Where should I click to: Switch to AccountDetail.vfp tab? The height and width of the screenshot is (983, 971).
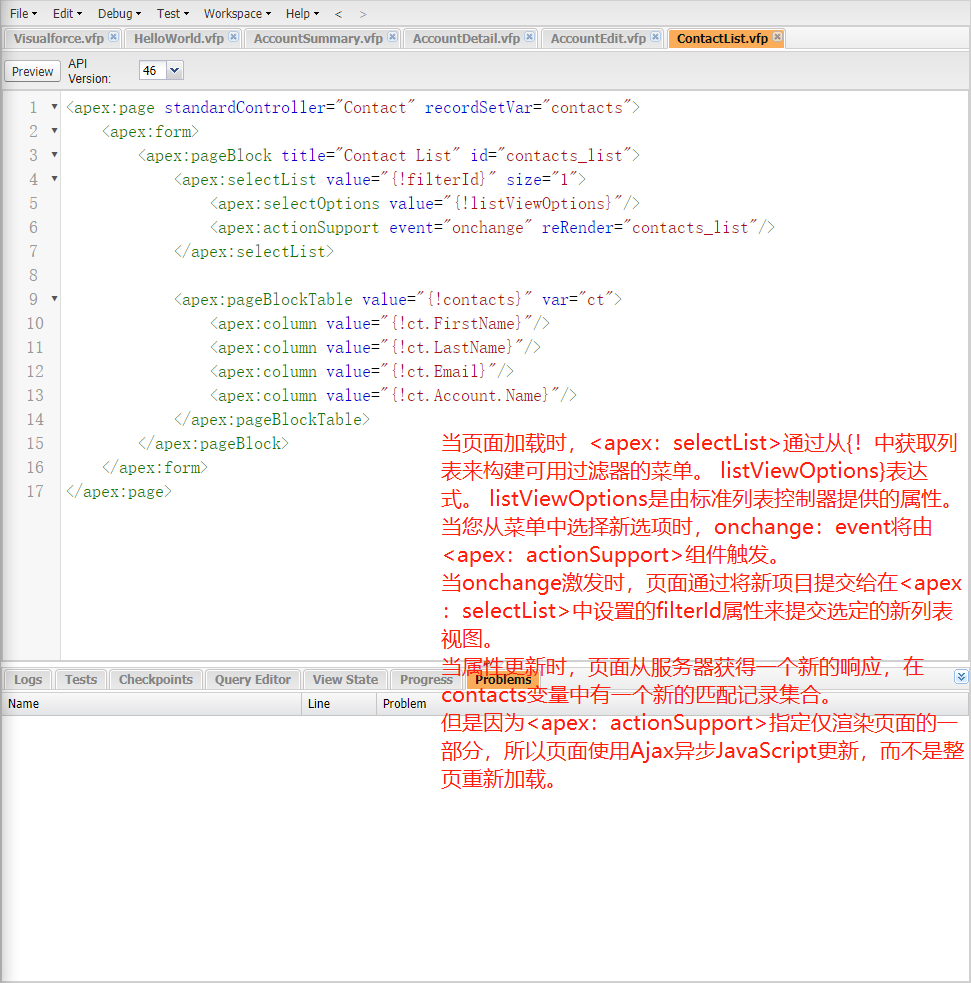point(466,38)
